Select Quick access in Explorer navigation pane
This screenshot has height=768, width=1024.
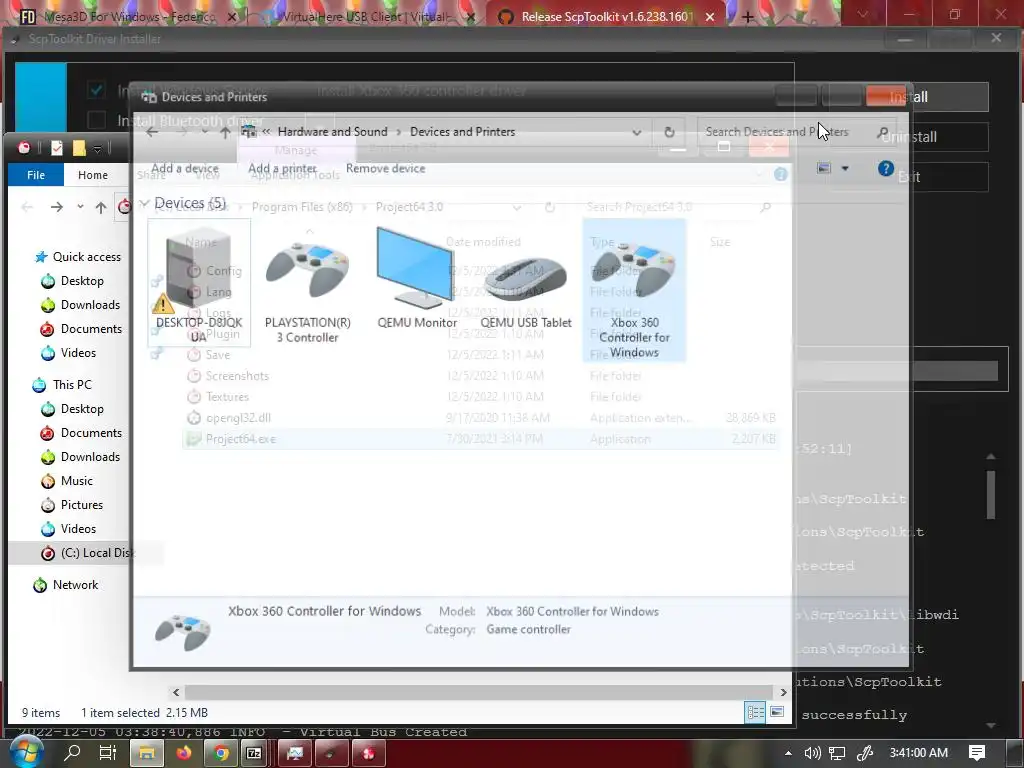click(x=86, y=257)
